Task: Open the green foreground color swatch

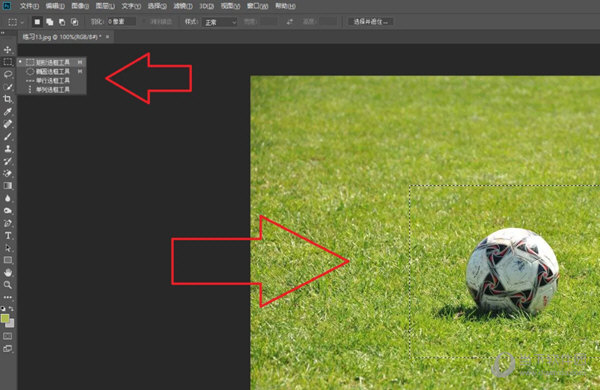Action: [5, 318]
